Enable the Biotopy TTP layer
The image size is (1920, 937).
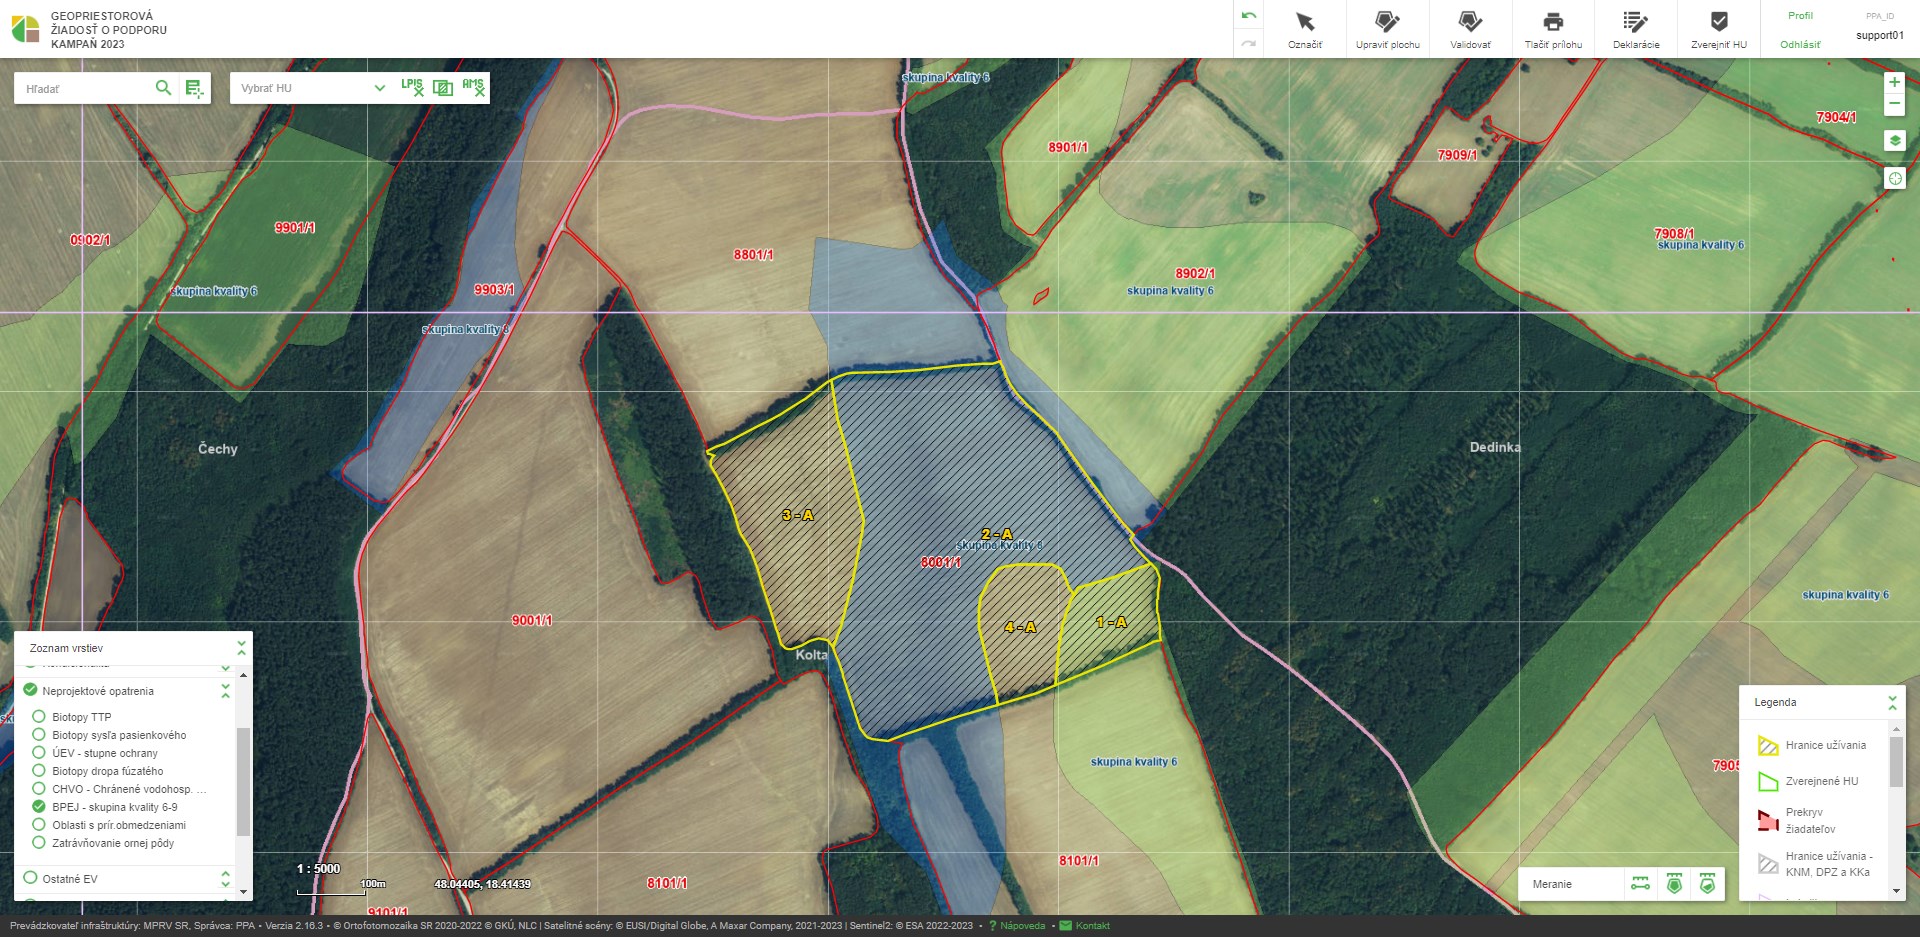(39, 717)
